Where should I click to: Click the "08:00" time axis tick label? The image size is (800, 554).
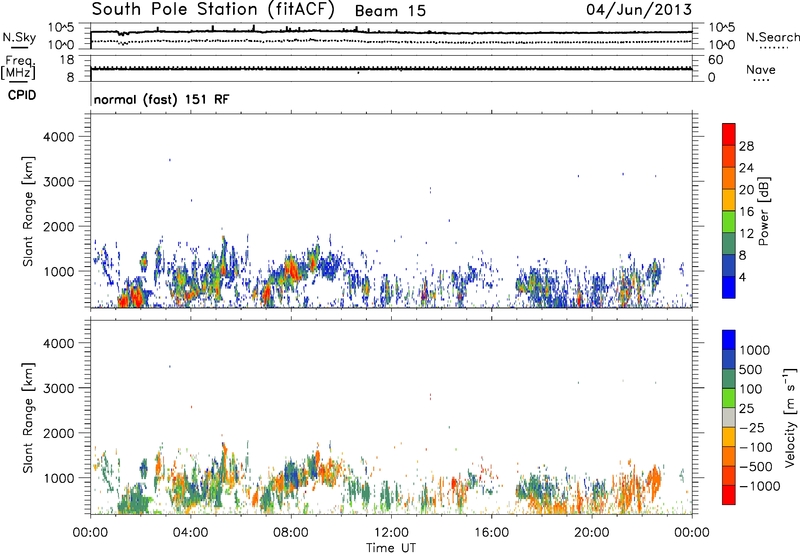point(291,533)
